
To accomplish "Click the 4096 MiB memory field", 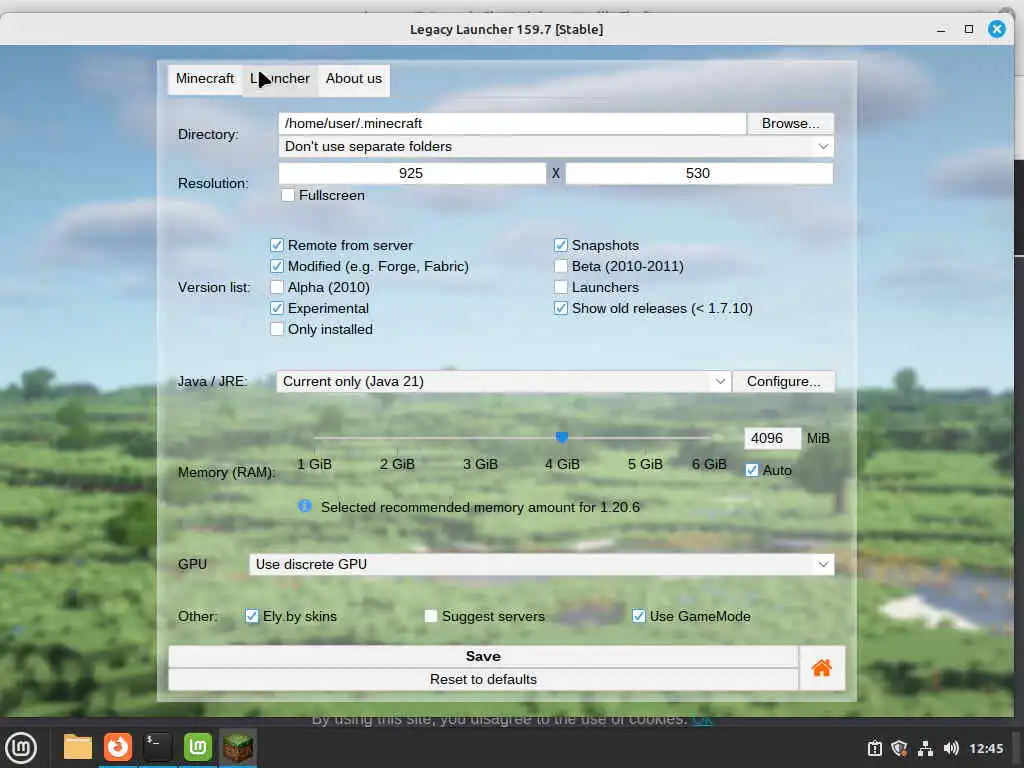I will point(773,438).
